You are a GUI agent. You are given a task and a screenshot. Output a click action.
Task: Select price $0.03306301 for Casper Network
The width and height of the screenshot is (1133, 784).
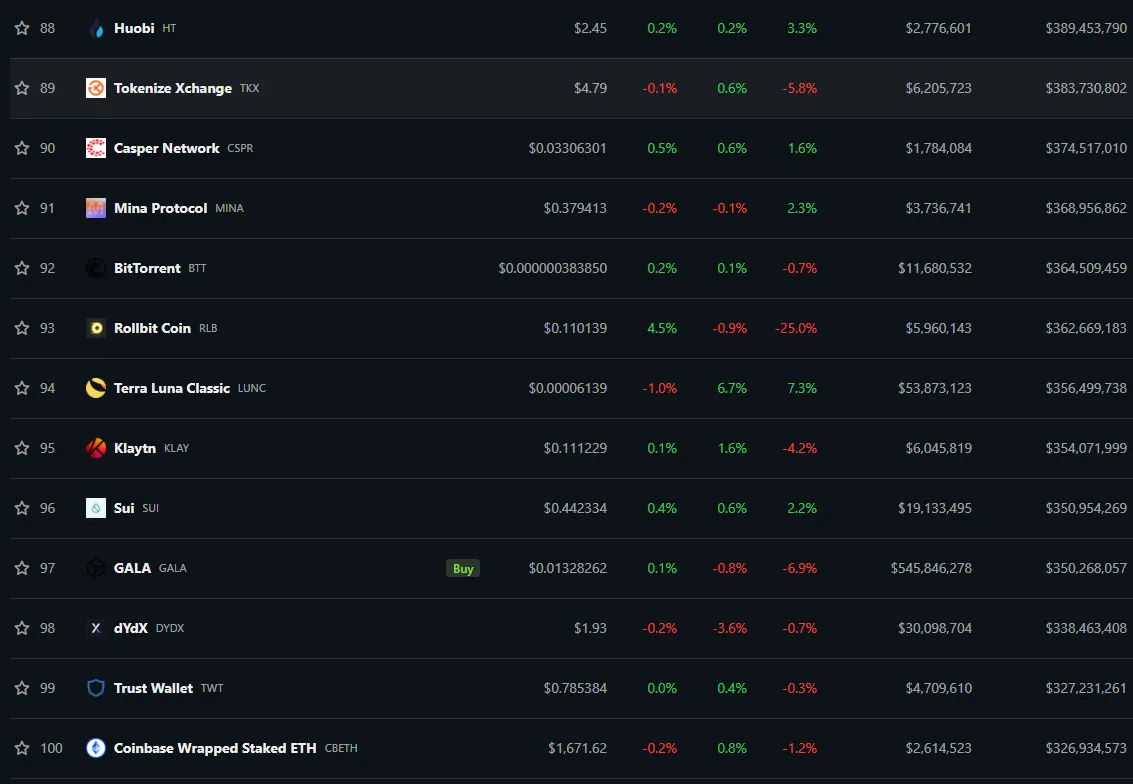coord(567,148)
